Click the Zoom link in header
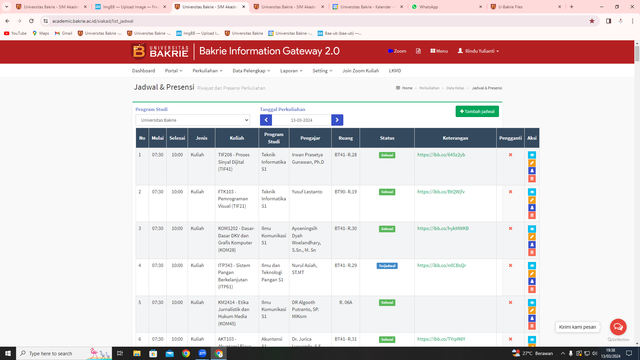Image resolution: width=640 pixels, height=360 pixels. click(397, 51)
